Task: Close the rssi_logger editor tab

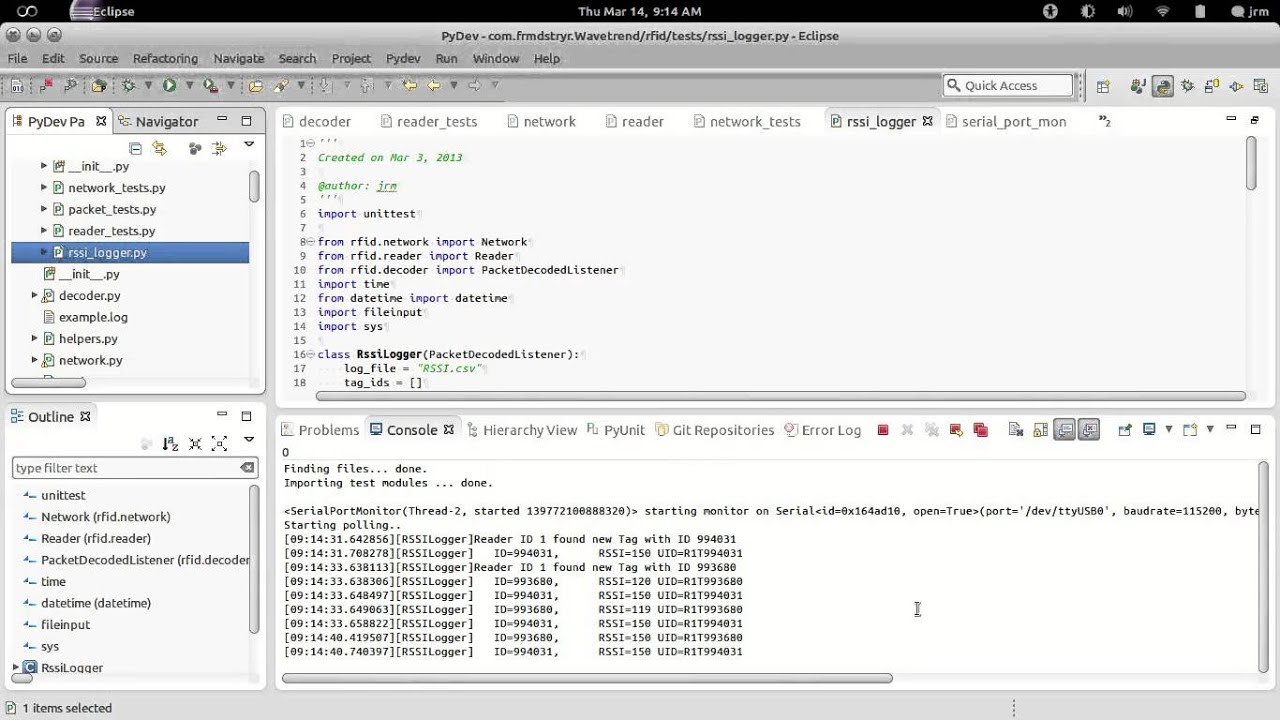Action: tap(927, 121)
